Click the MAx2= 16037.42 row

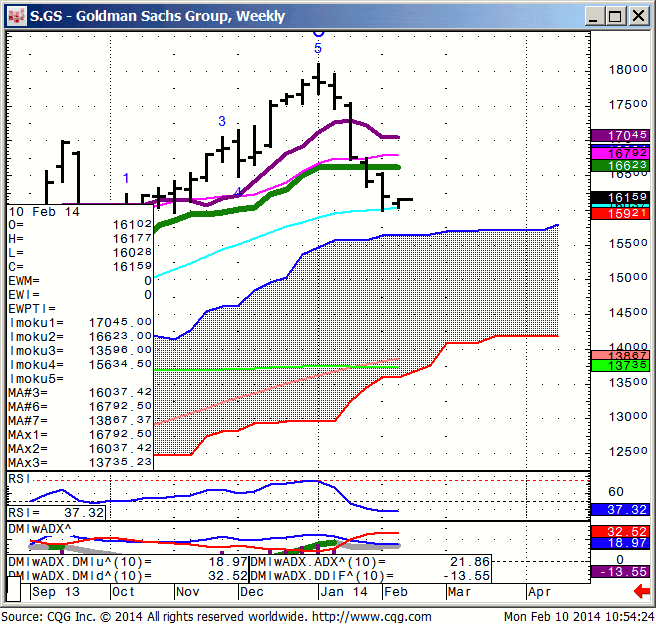(80, 448)
